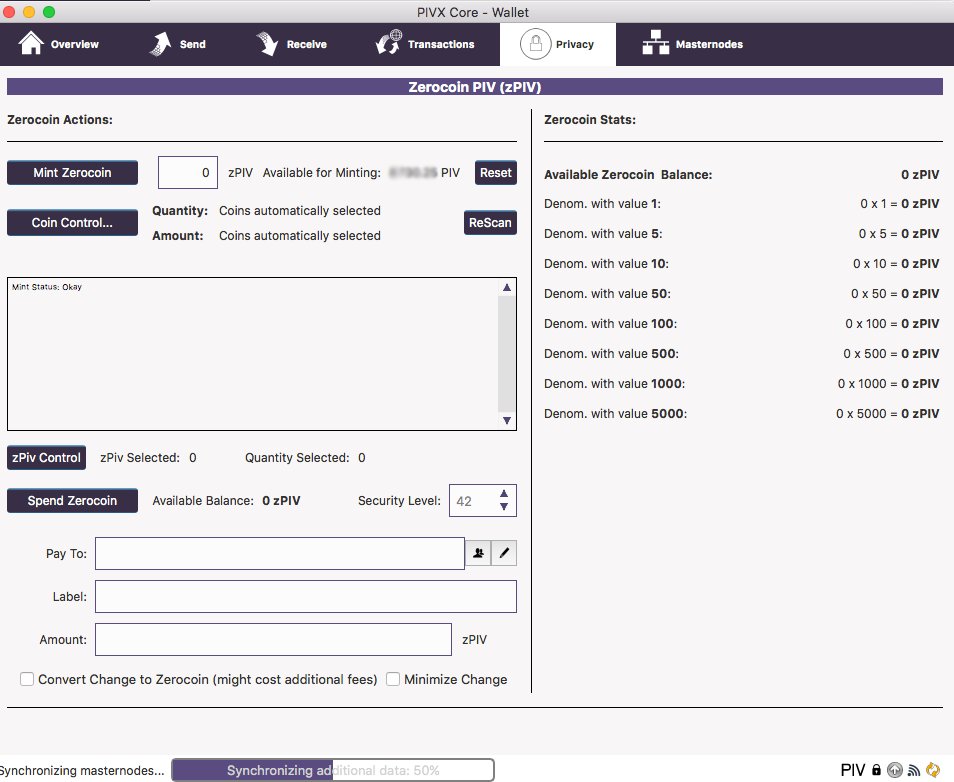Click the network connections signal icon
This screenshot has height=782, width=954.
point(914,770)
